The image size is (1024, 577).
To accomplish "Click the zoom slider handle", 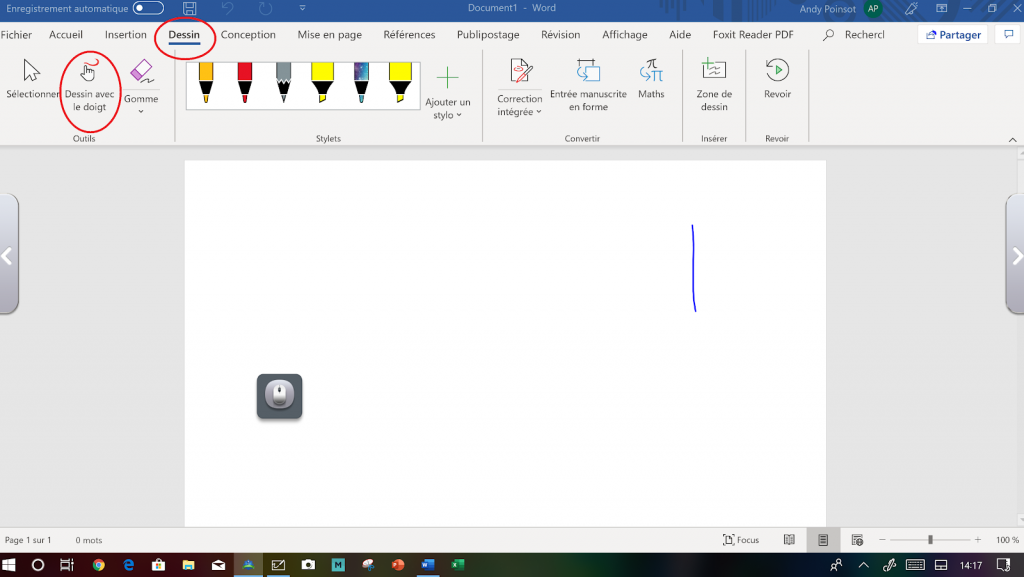I will (x=930, y=540).
